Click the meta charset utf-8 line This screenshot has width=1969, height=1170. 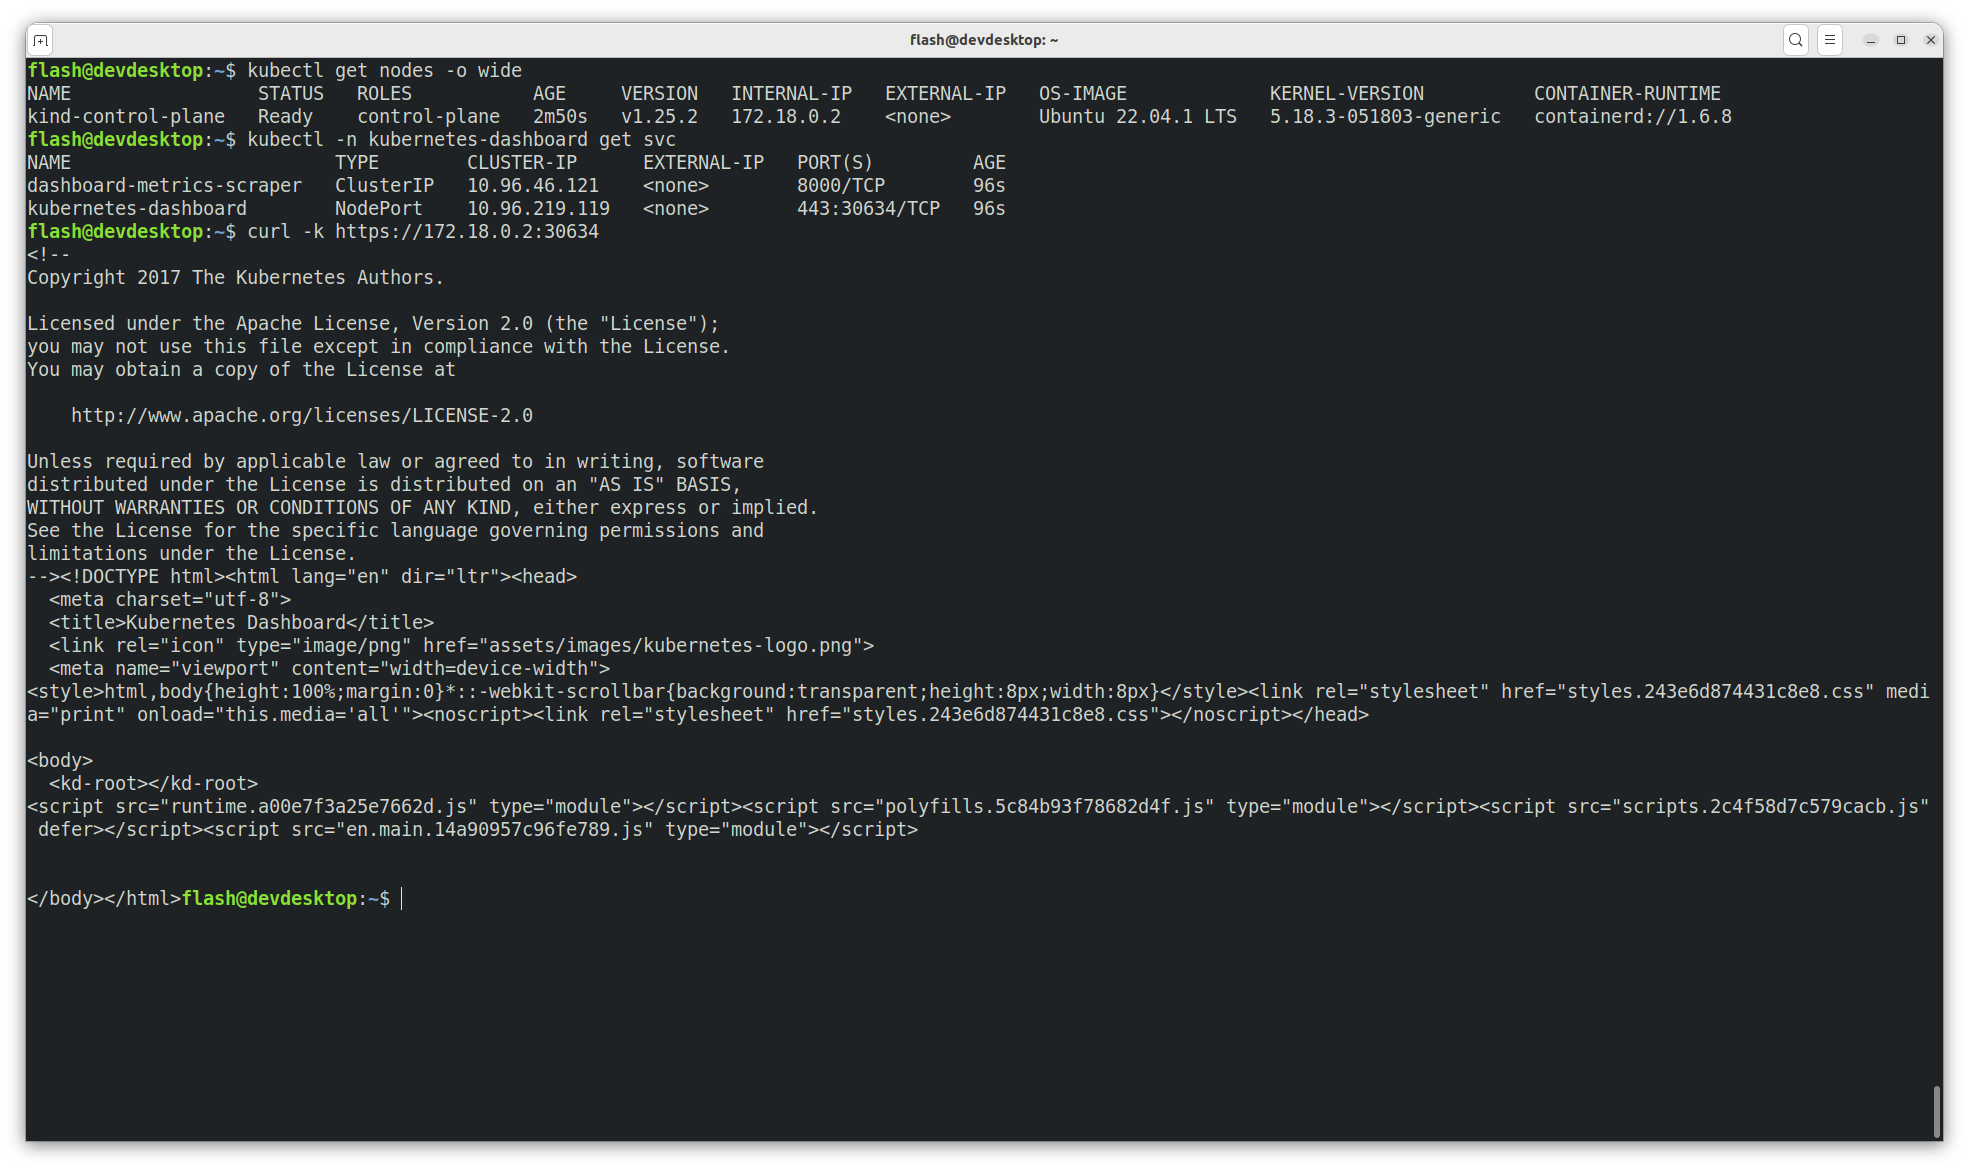pos(170,599)
